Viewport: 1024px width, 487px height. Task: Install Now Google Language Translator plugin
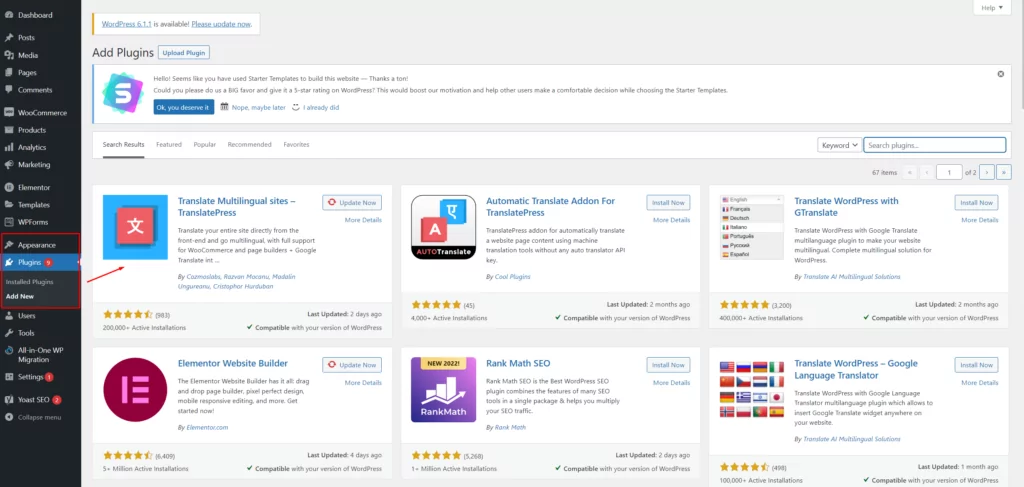click(976, 365)
